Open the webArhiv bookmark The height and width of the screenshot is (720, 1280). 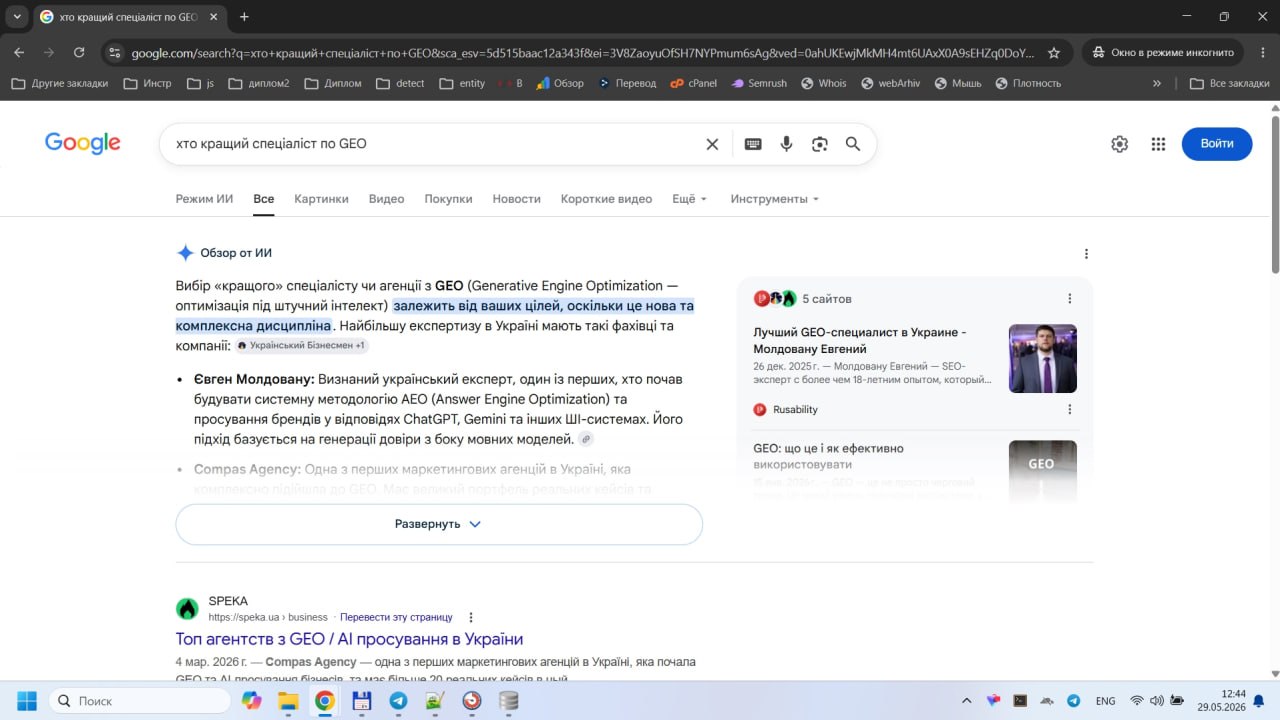[x=890, y=83]
